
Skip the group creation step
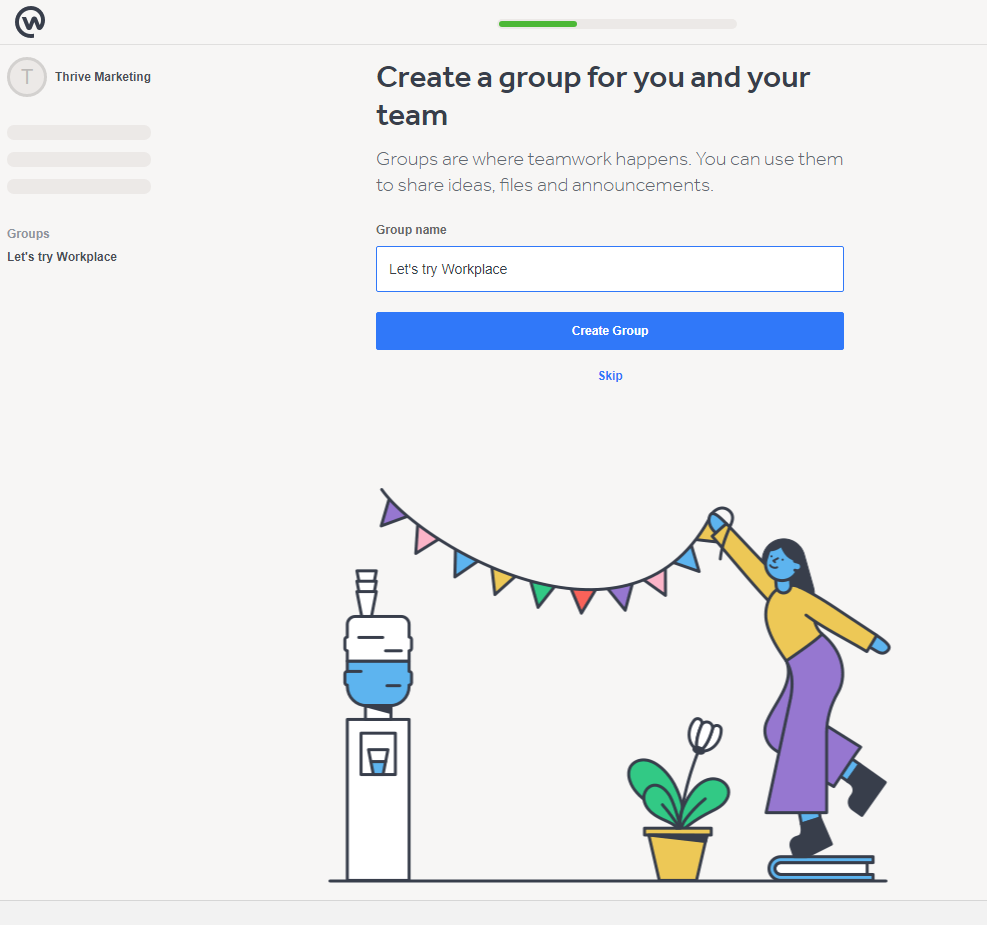click(x=610, y=376)
